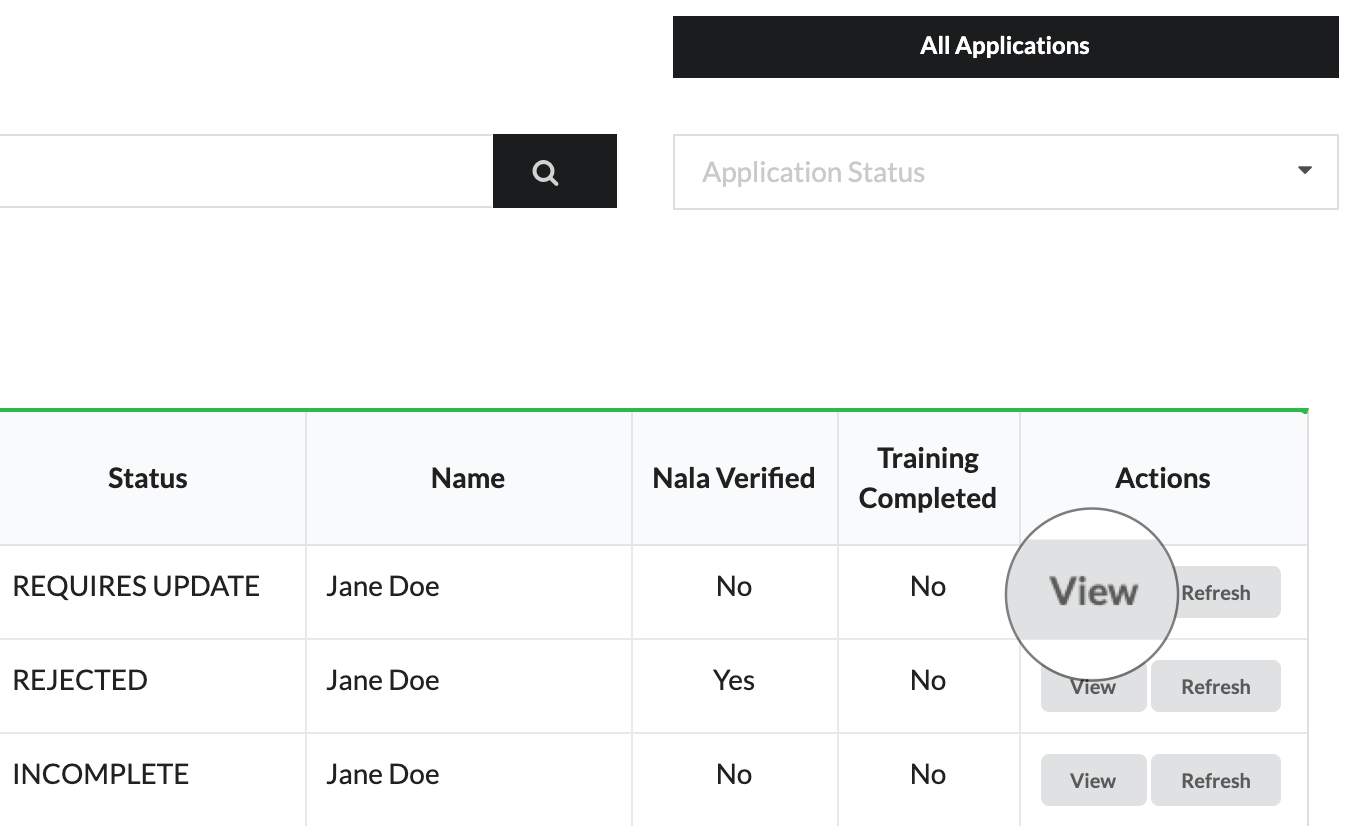The width and height of the screenshot is (1345, 826).
Task: Select the REQUIRES UPDATE status cell
Action: 136,586
